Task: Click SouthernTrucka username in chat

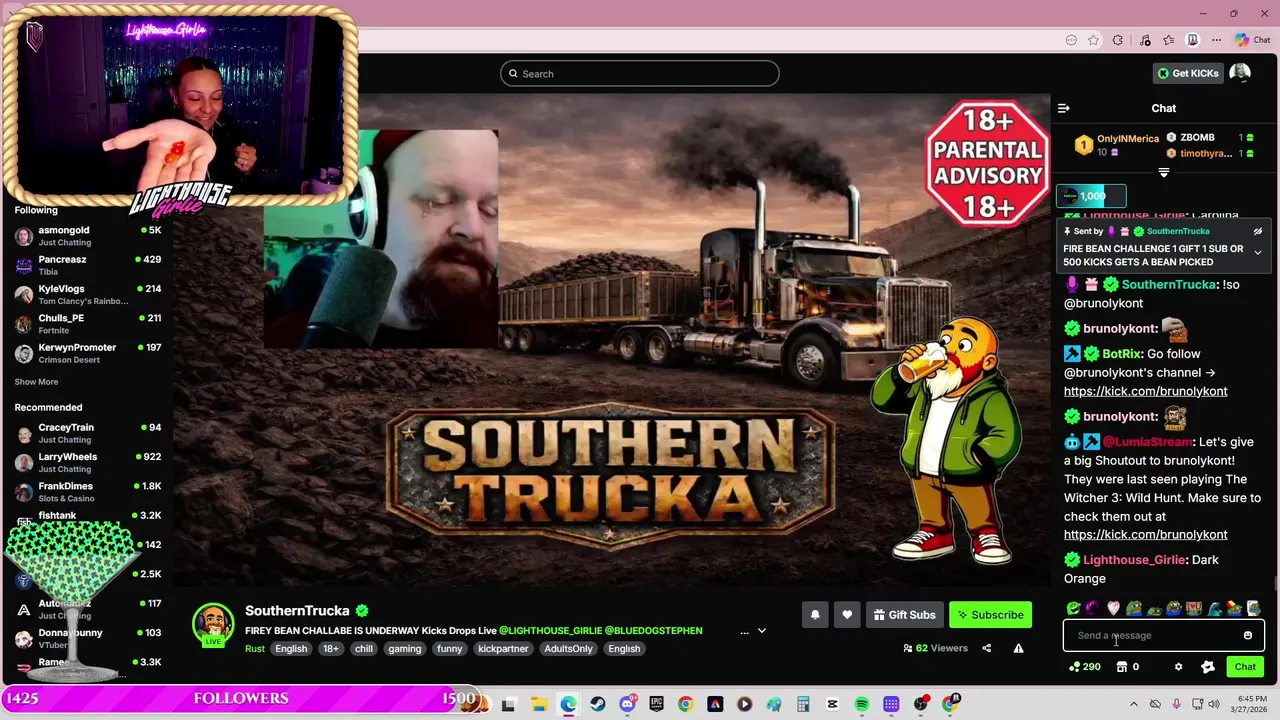Action: point(1169,285)
